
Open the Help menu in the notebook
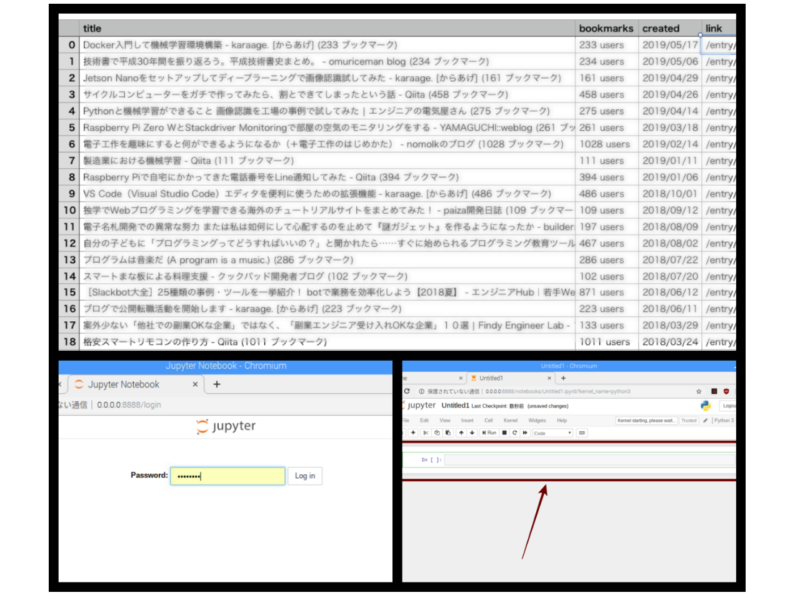pyautogui.click(x=562, y=420)
